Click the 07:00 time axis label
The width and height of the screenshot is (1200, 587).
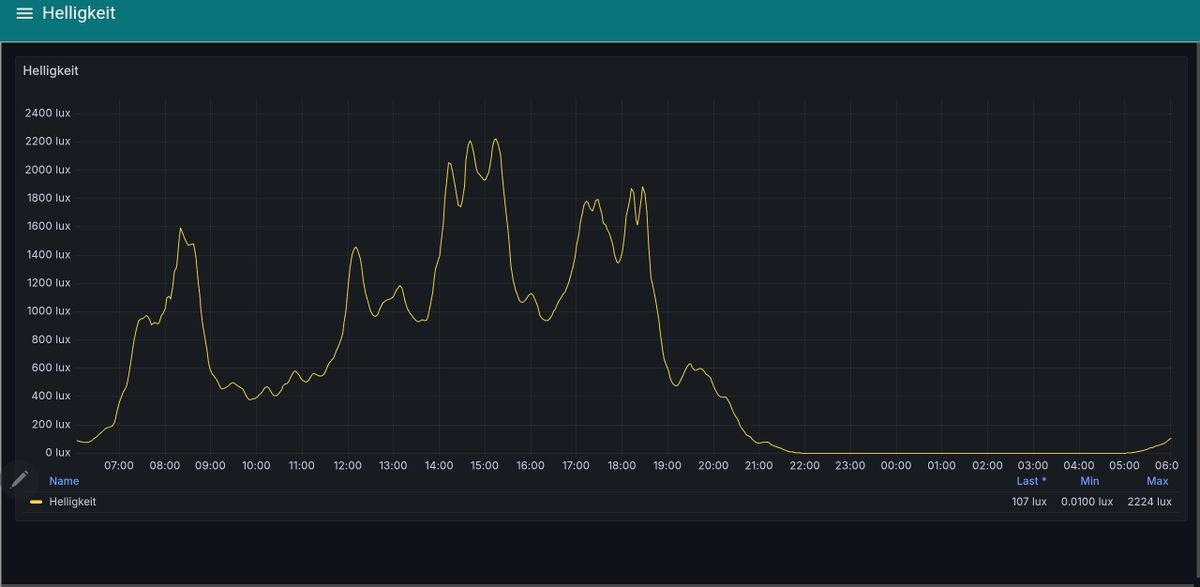pos(119,466)
